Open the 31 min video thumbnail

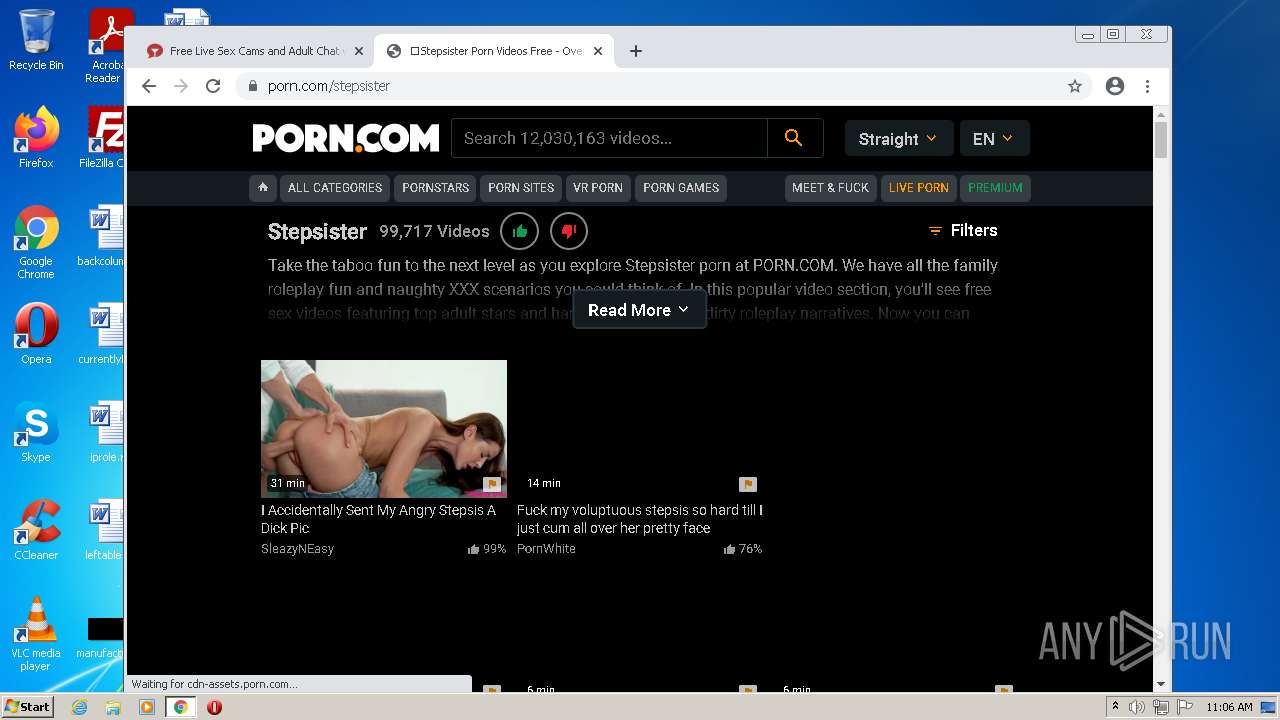(x=384, y=429)
